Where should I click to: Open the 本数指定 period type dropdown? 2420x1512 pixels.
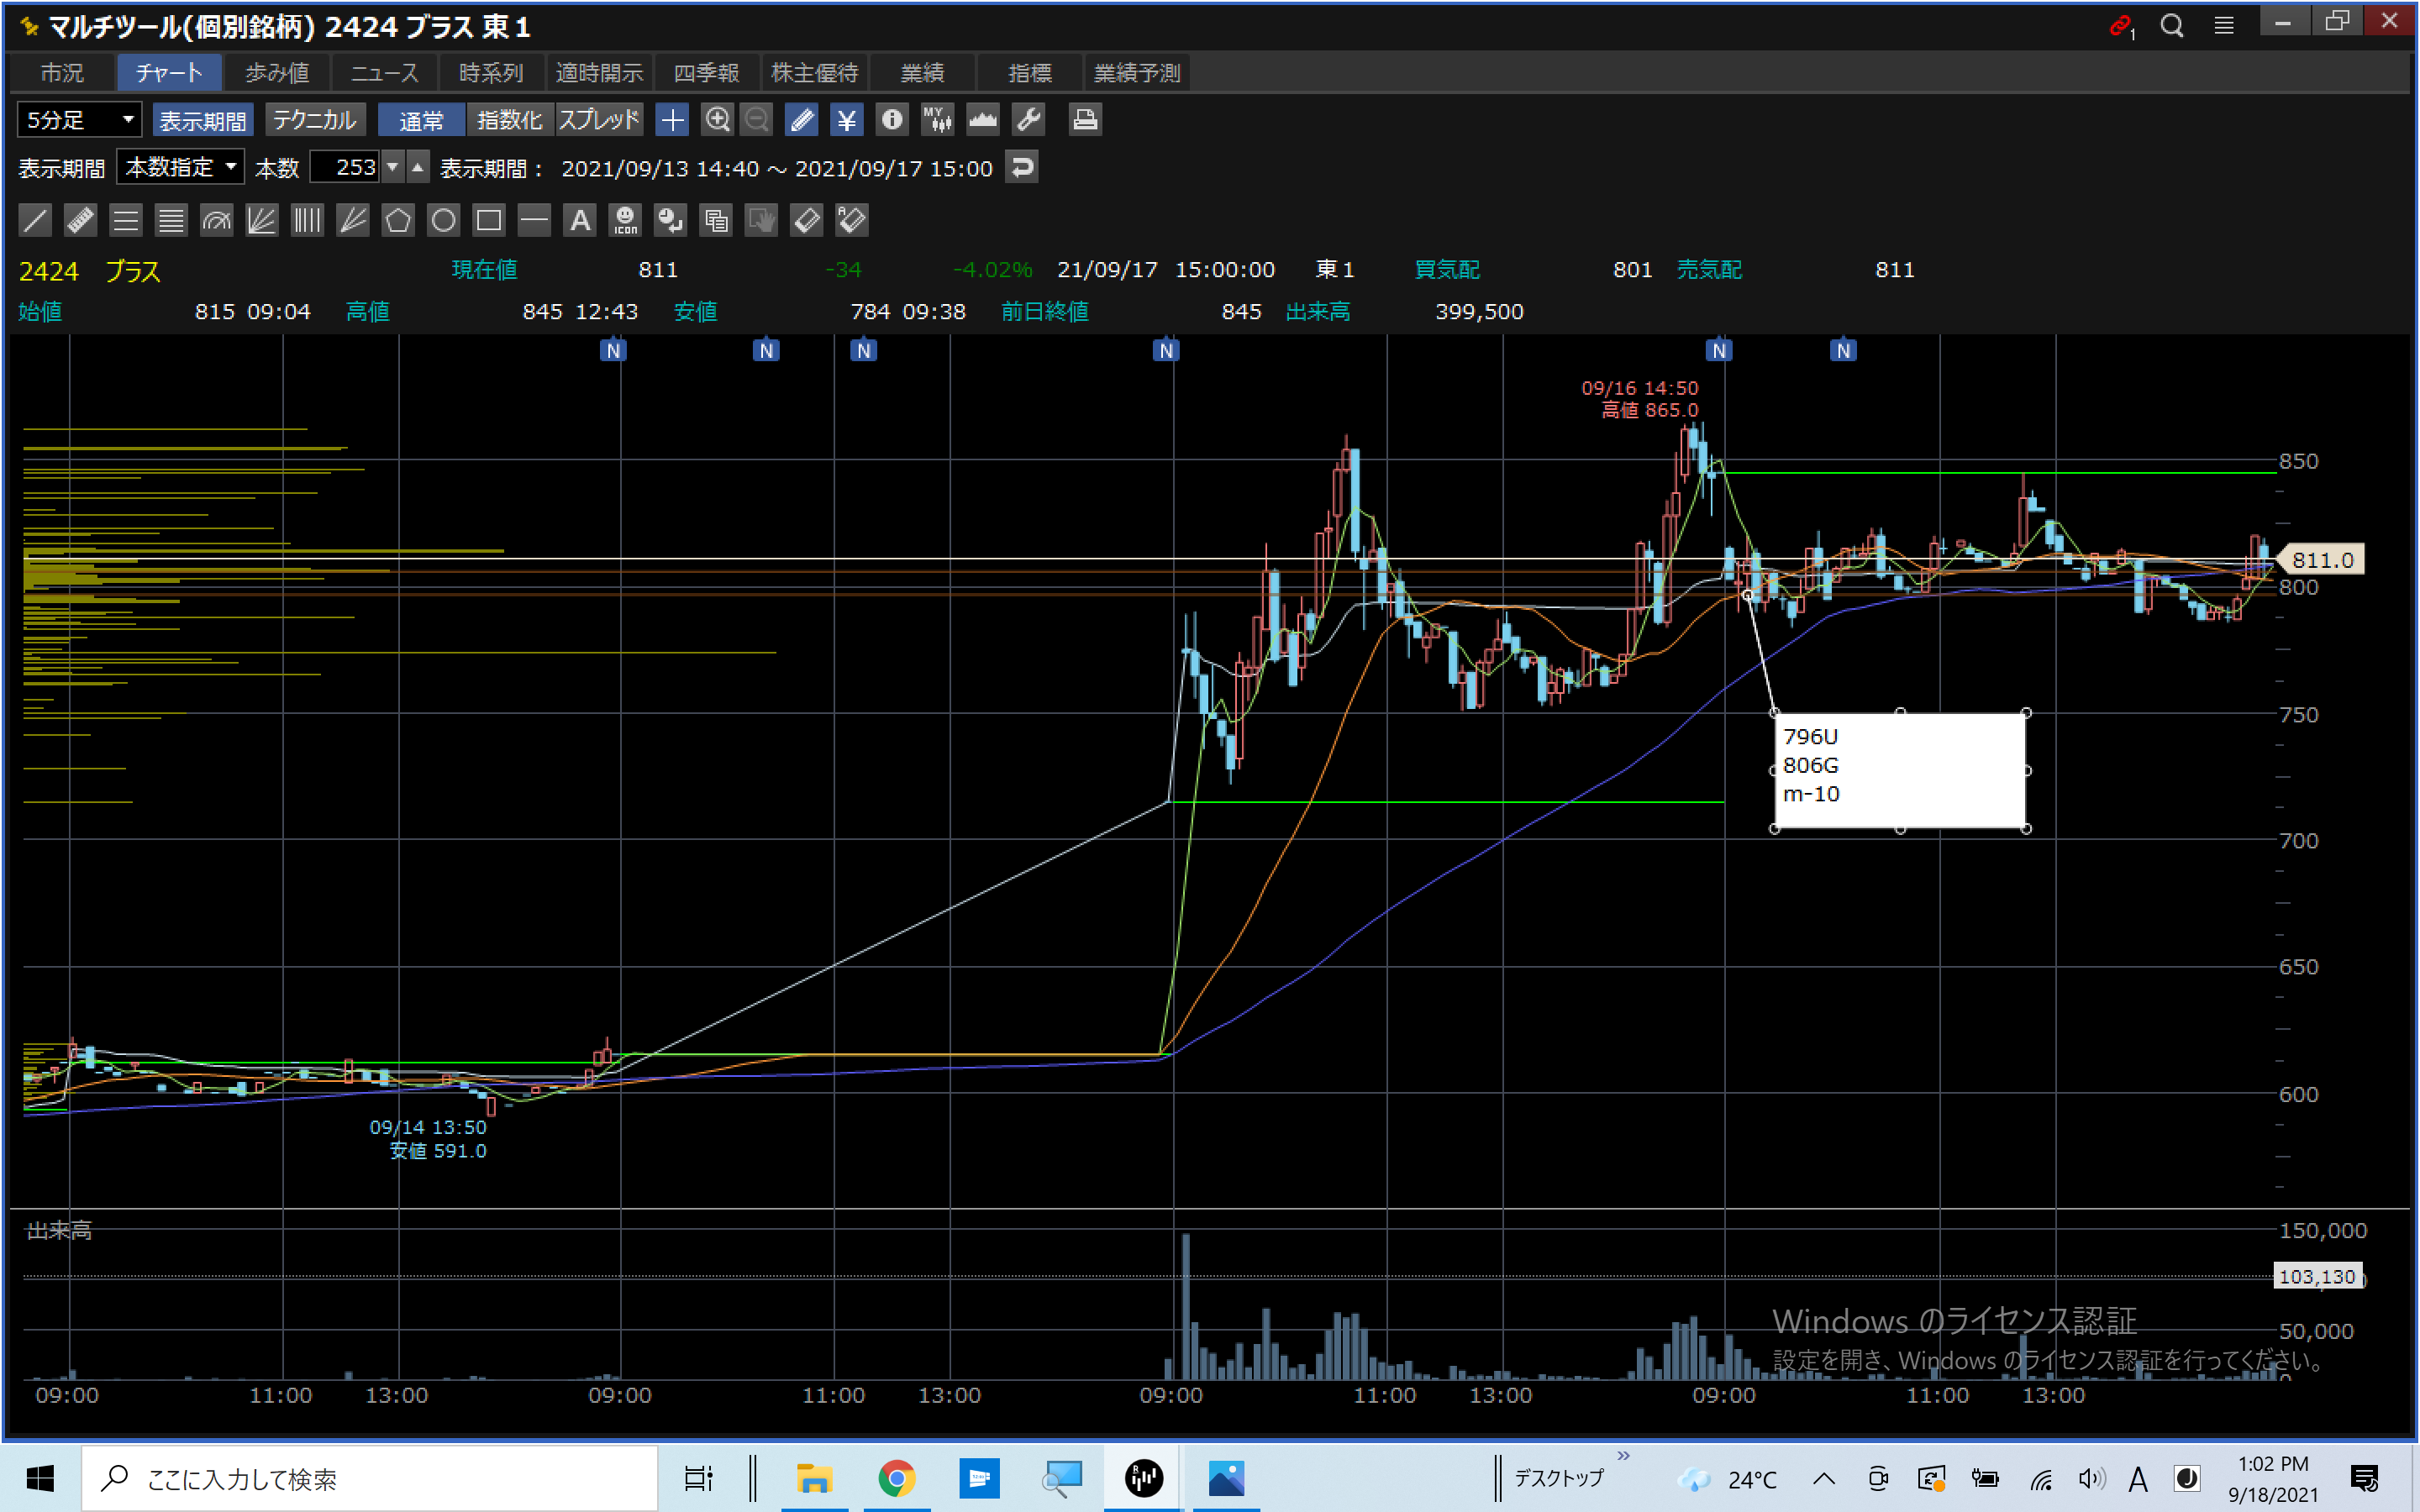(181, 167)
